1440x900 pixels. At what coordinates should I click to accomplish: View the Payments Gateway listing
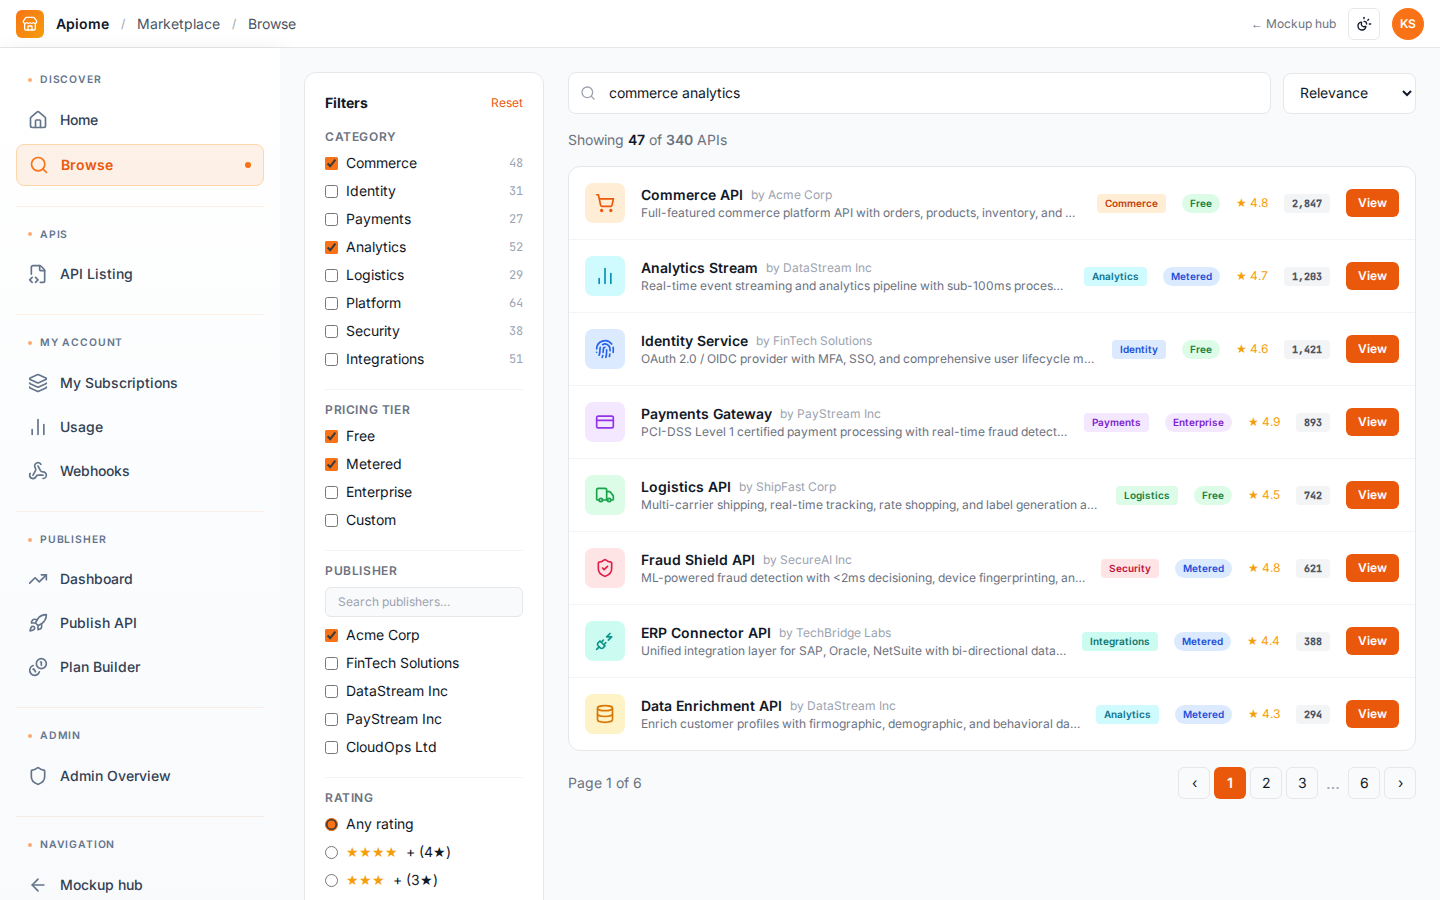[1372, 422]
